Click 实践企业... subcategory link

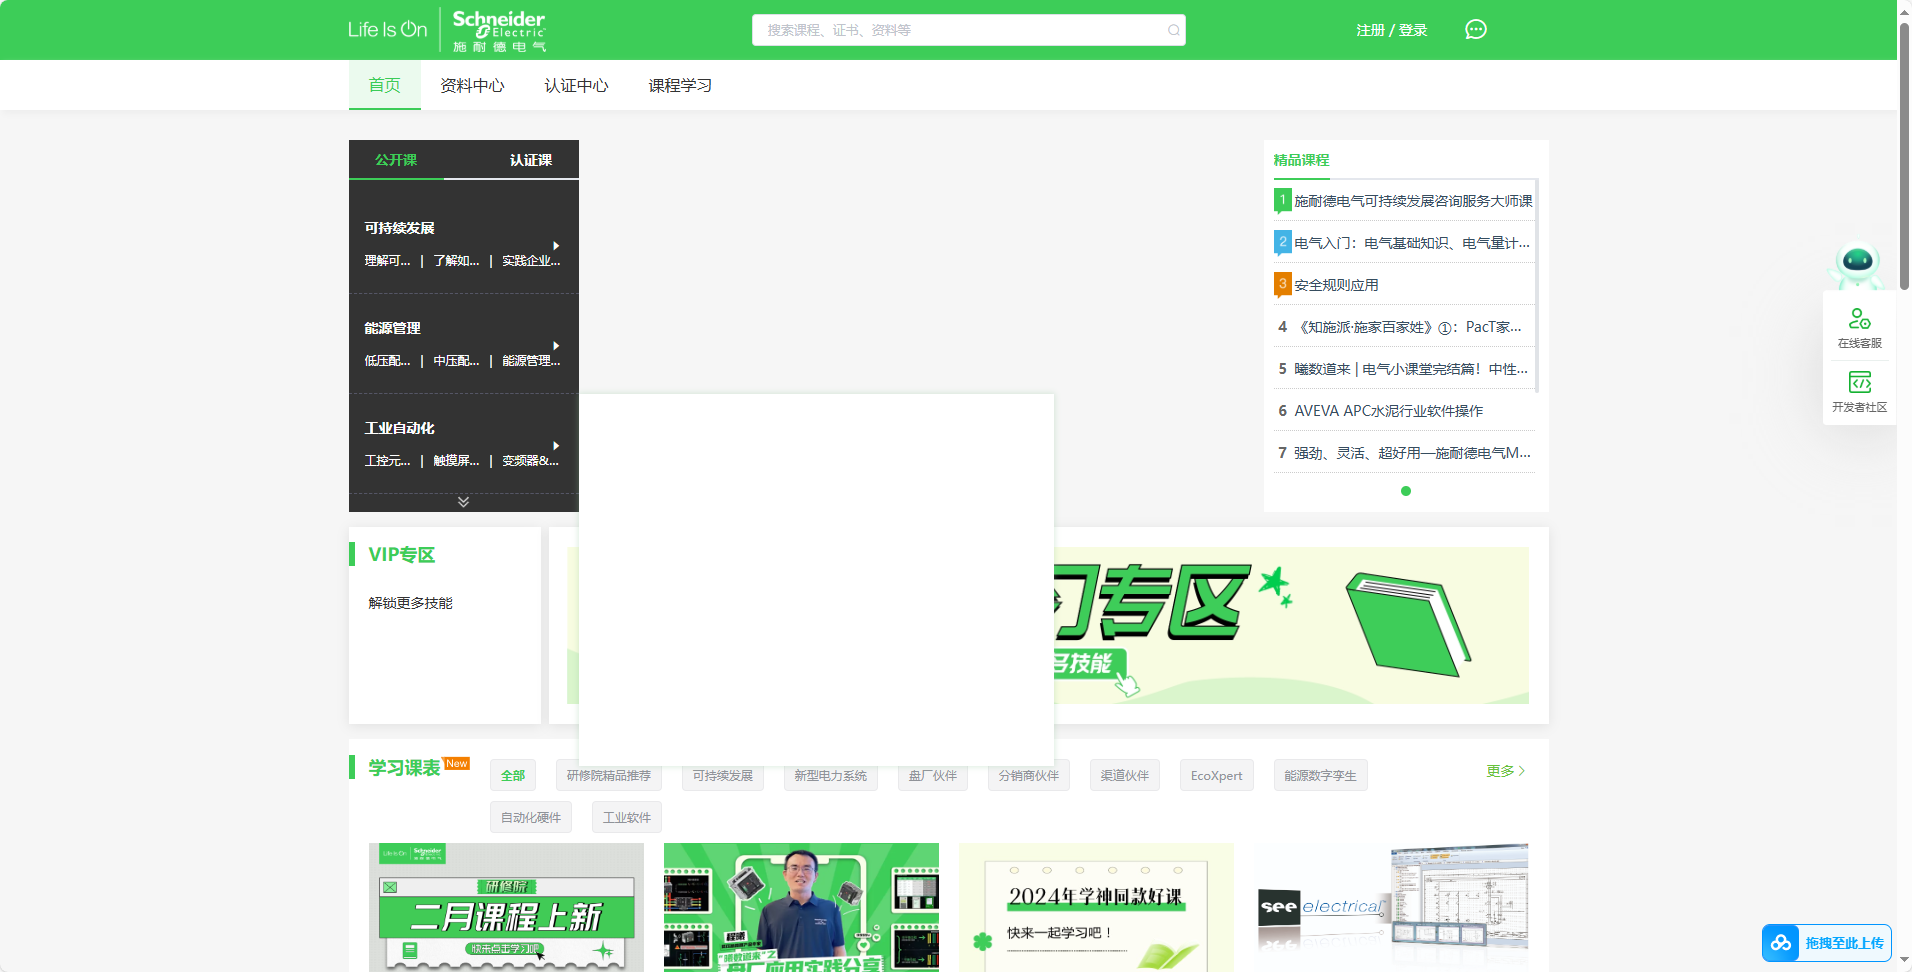[531, 261]
